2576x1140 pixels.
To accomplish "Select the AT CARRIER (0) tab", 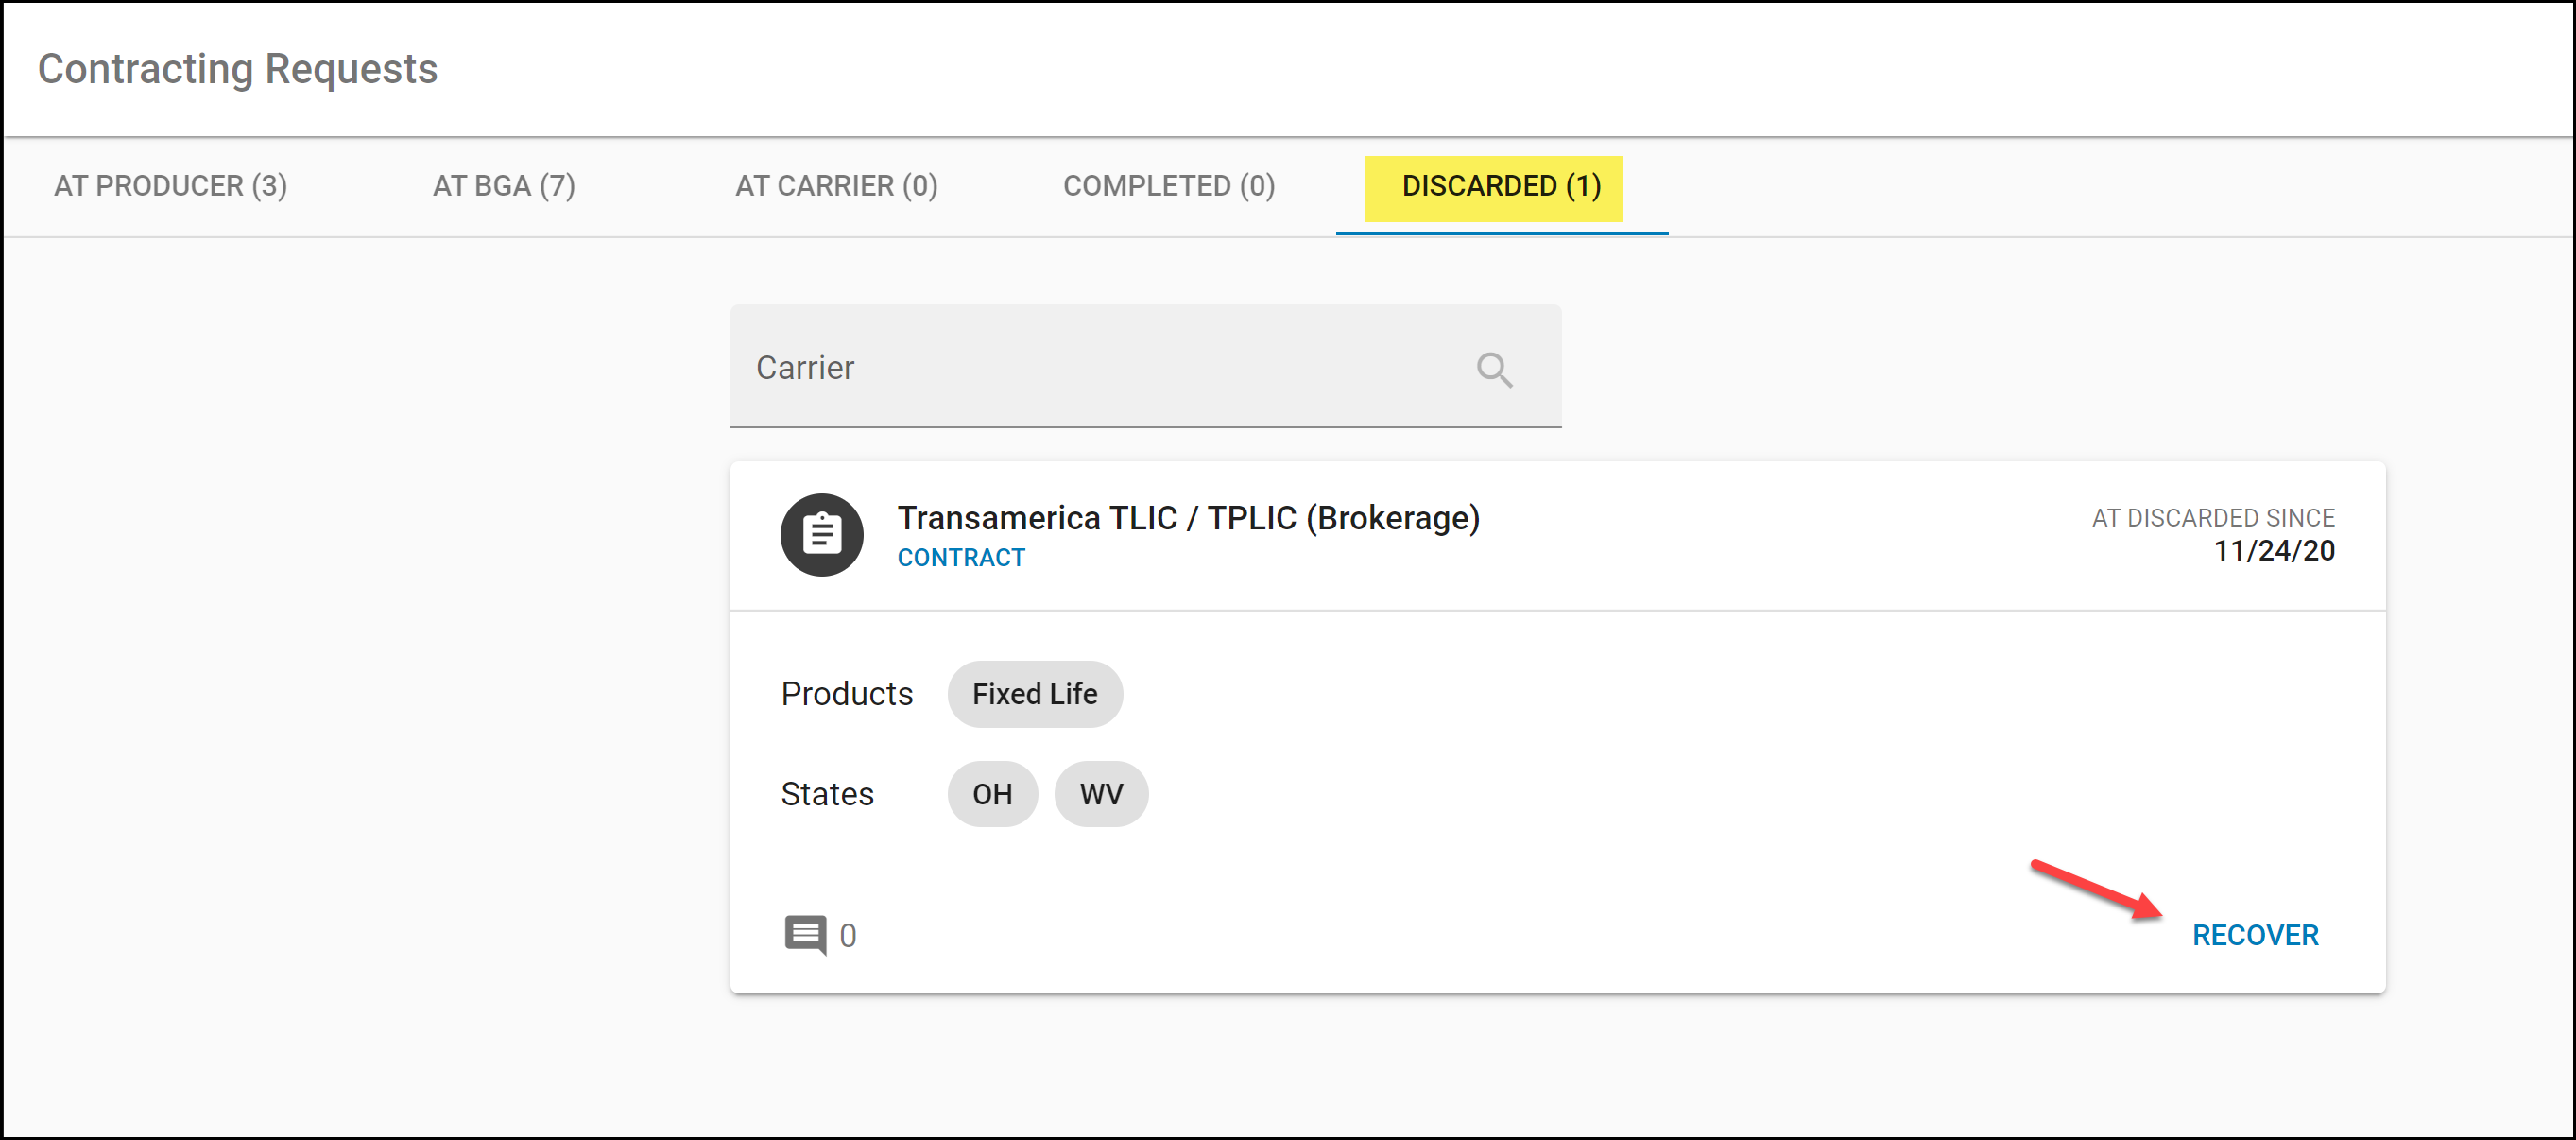I will 836,186.
